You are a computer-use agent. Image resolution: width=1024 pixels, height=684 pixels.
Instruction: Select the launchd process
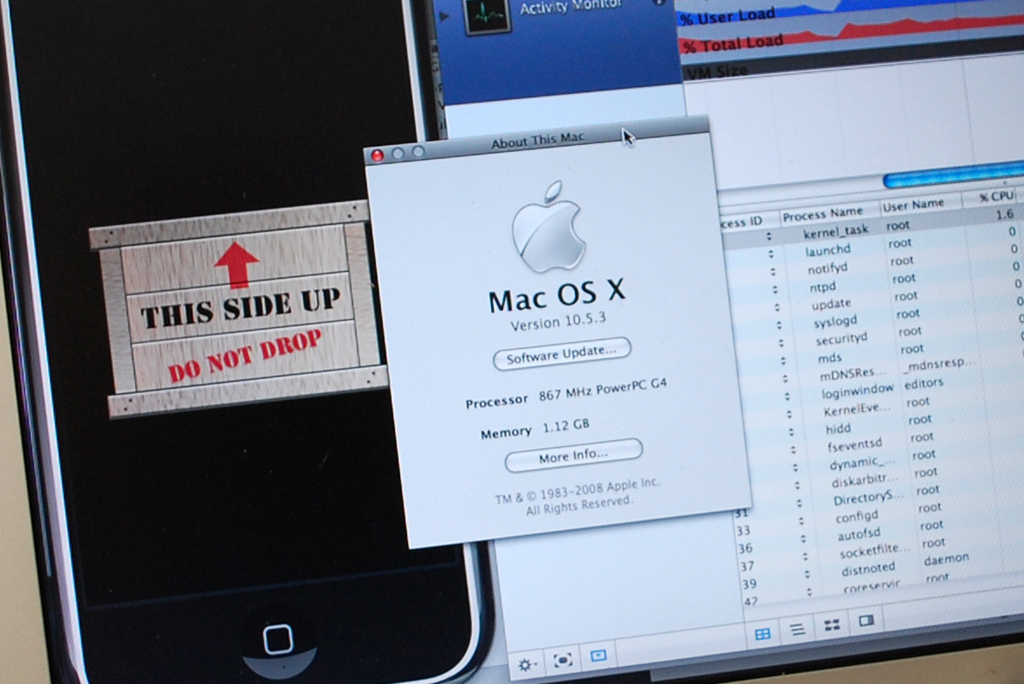(x=827, y=251)
